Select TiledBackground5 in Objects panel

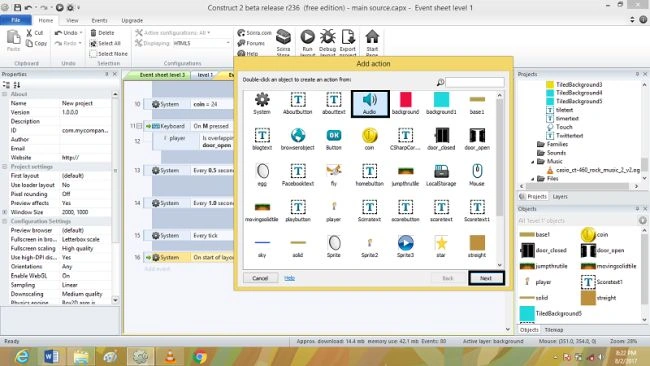(x=551, y=314)
